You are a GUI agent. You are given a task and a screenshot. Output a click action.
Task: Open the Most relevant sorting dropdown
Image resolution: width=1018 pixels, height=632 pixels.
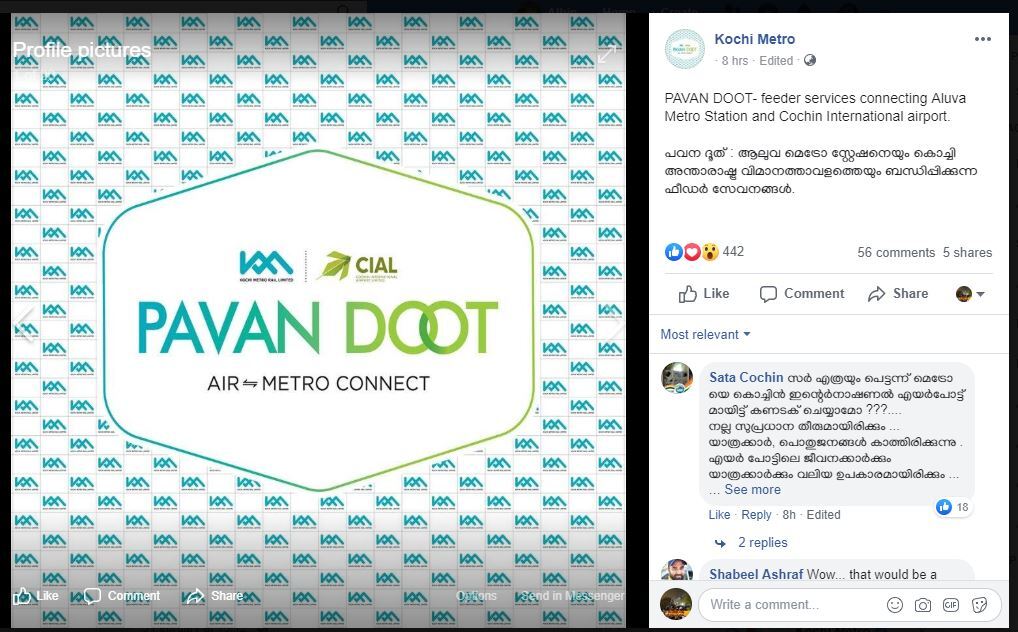coord(705,335)
